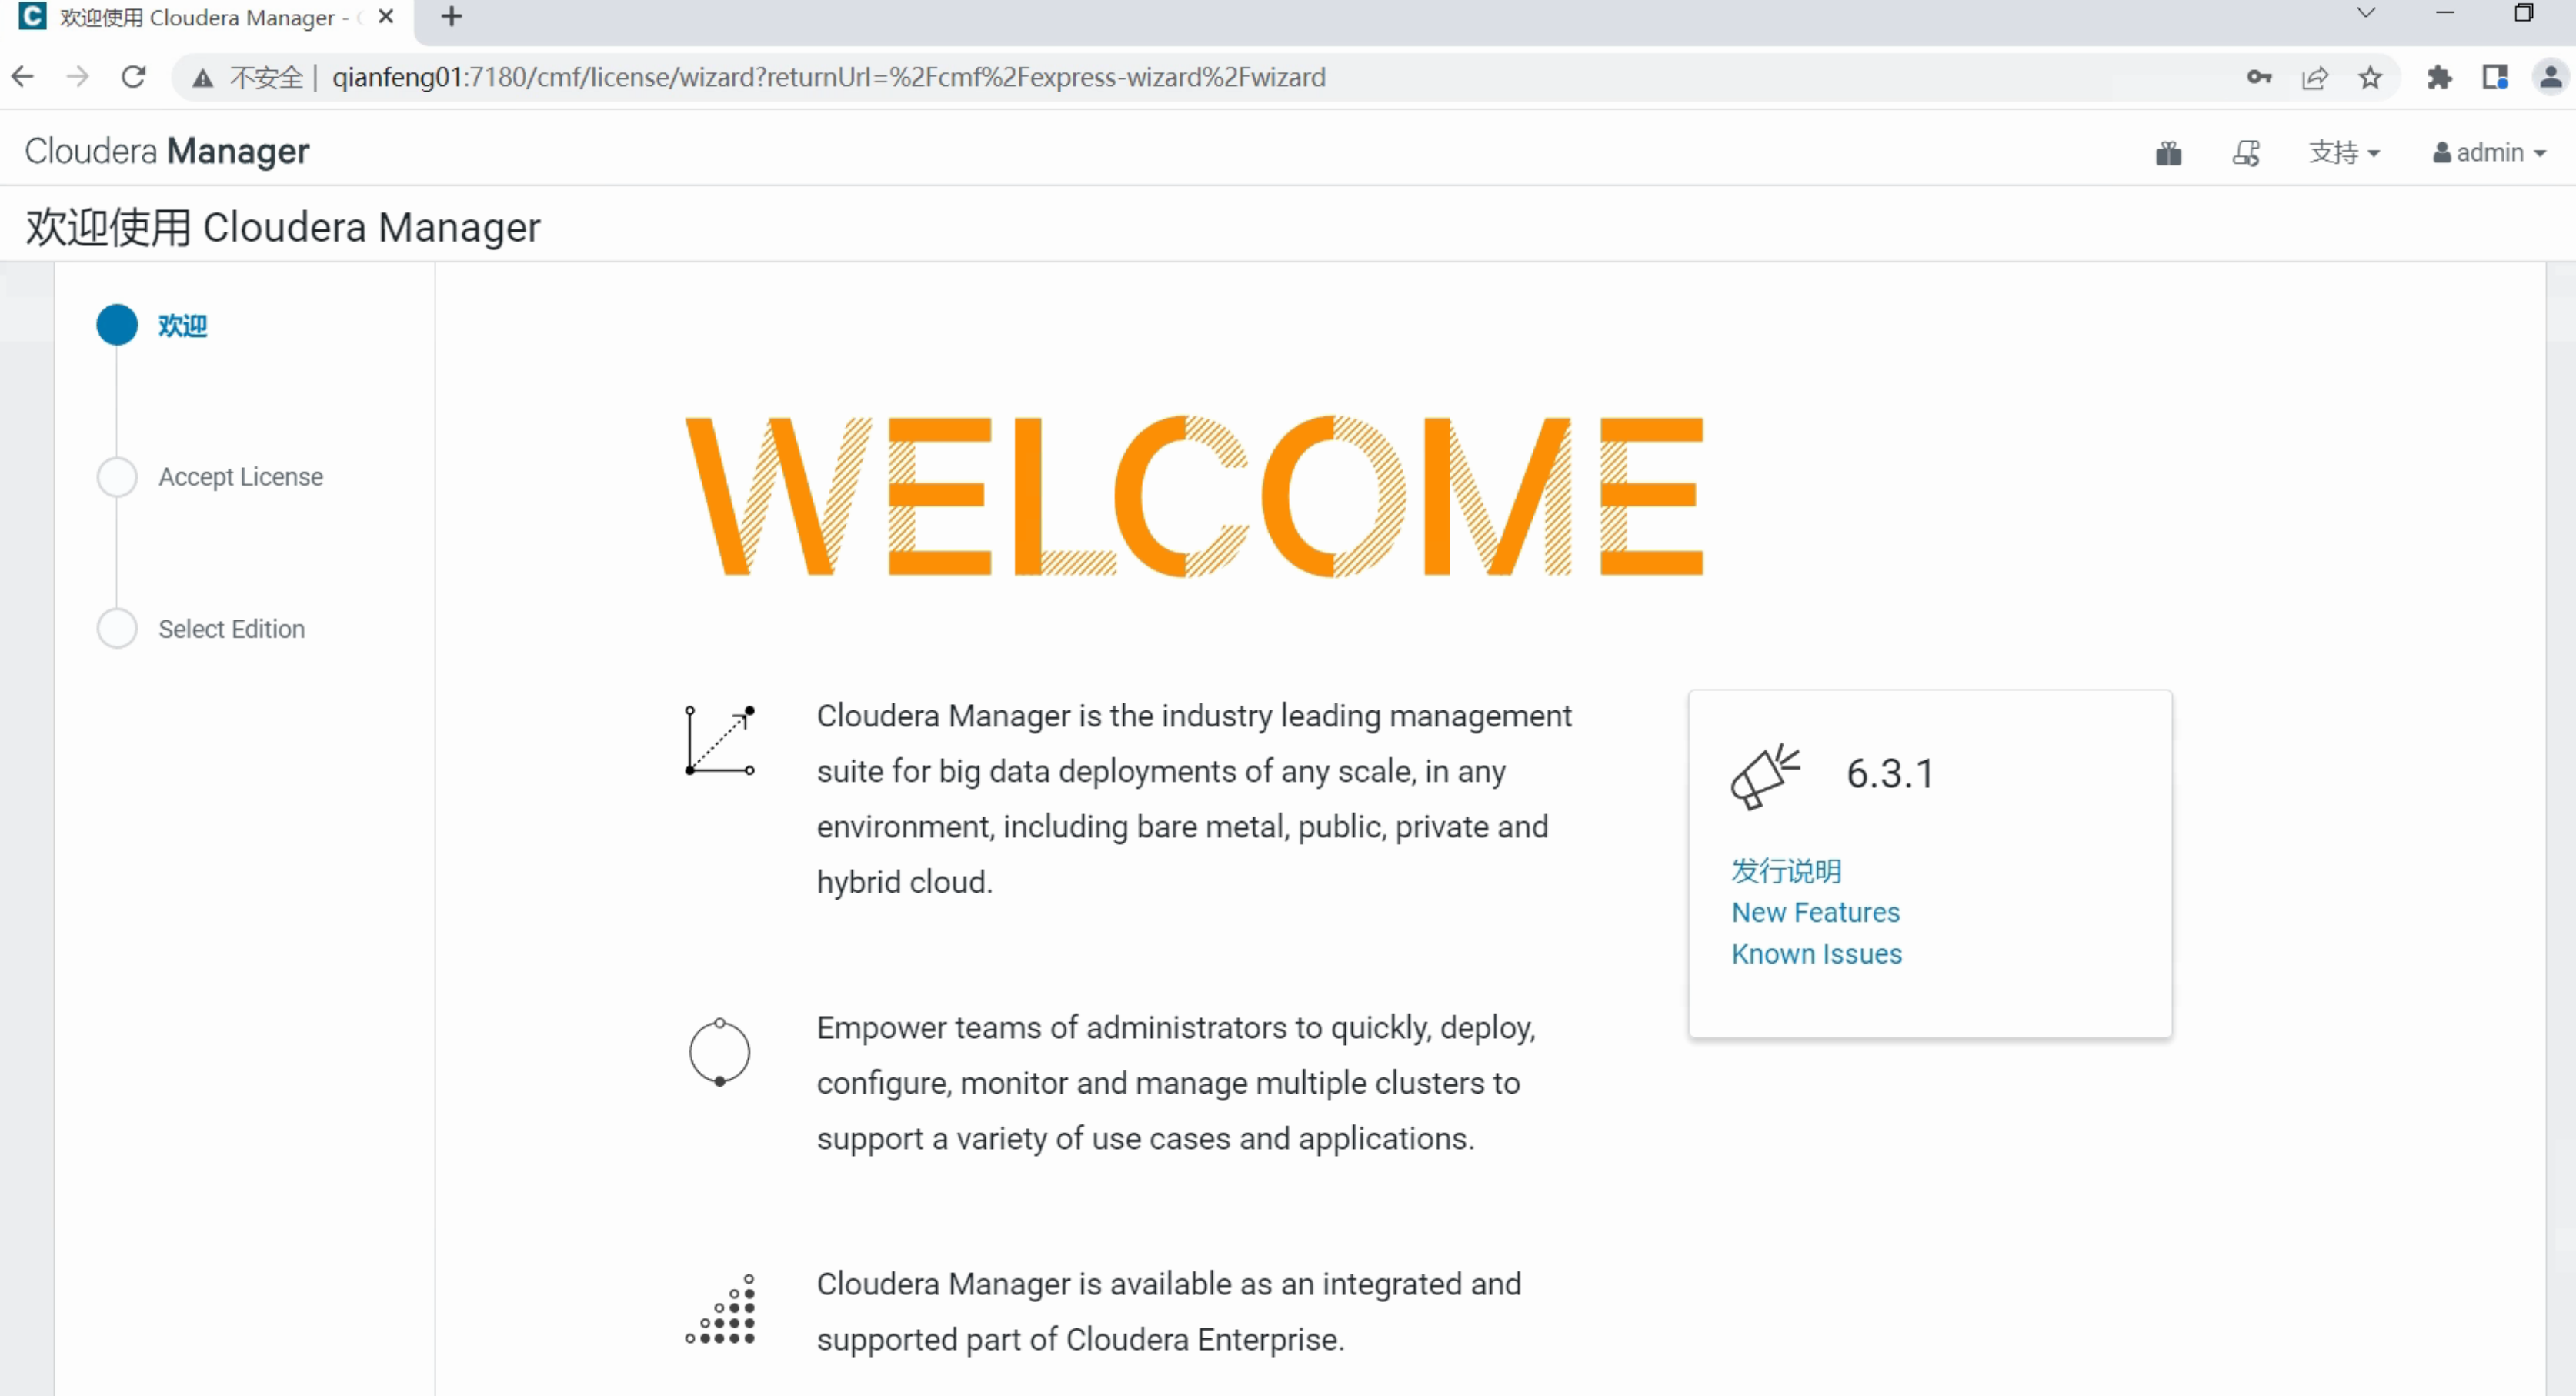Open the browser extensions puzzle icon

pyautogui.click(x=2439, y=77)
